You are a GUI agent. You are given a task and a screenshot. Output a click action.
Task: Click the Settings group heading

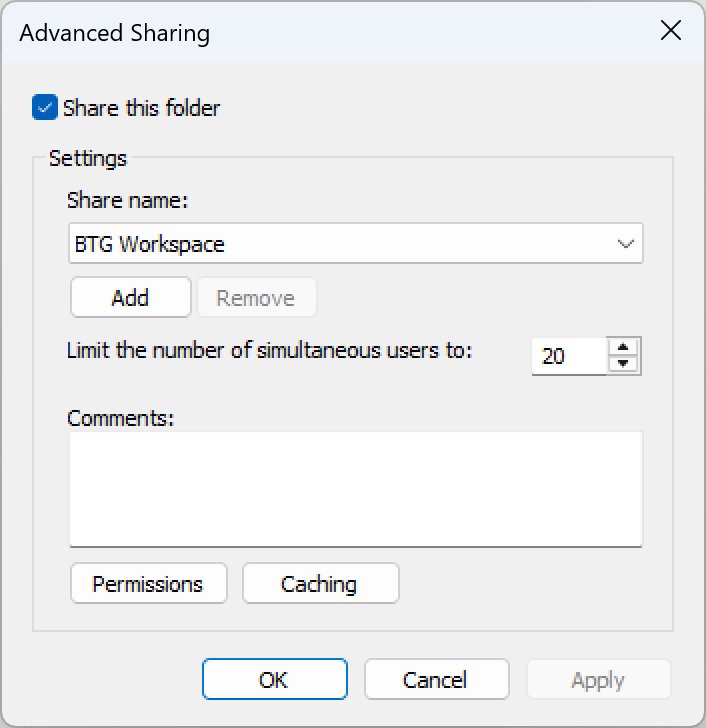pos(88,158)
